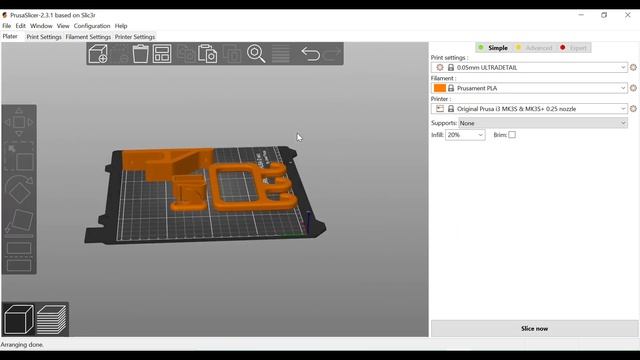Image resolution: width=640 pixels, height=360 pixels.
Task: Open the Printer preset dropdown
Action: click(529, 109)
